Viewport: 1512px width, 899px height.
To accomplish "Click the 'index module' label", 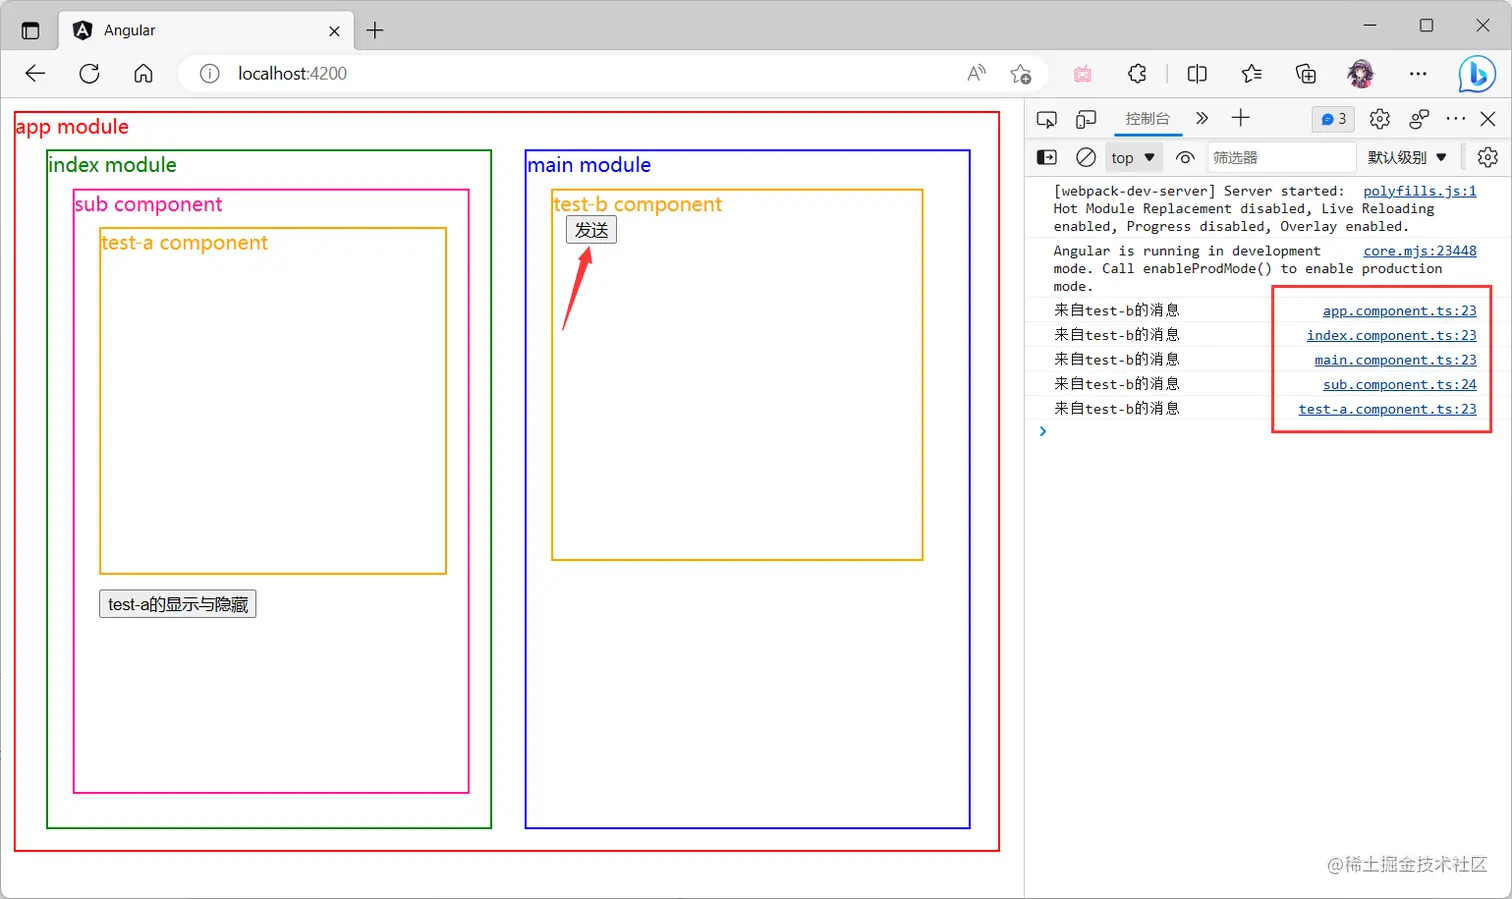I will (112, 165).
